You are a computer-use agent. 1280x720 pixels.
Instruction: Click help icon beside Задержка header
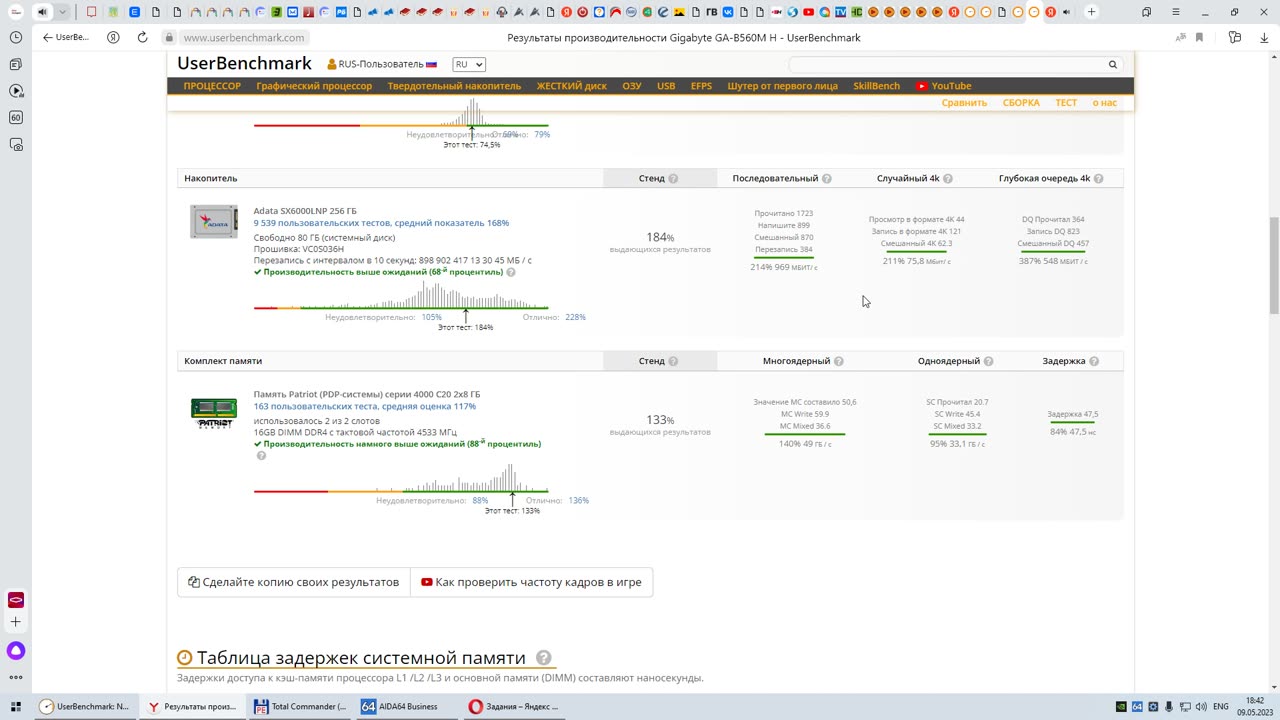tap(1094, 362)
